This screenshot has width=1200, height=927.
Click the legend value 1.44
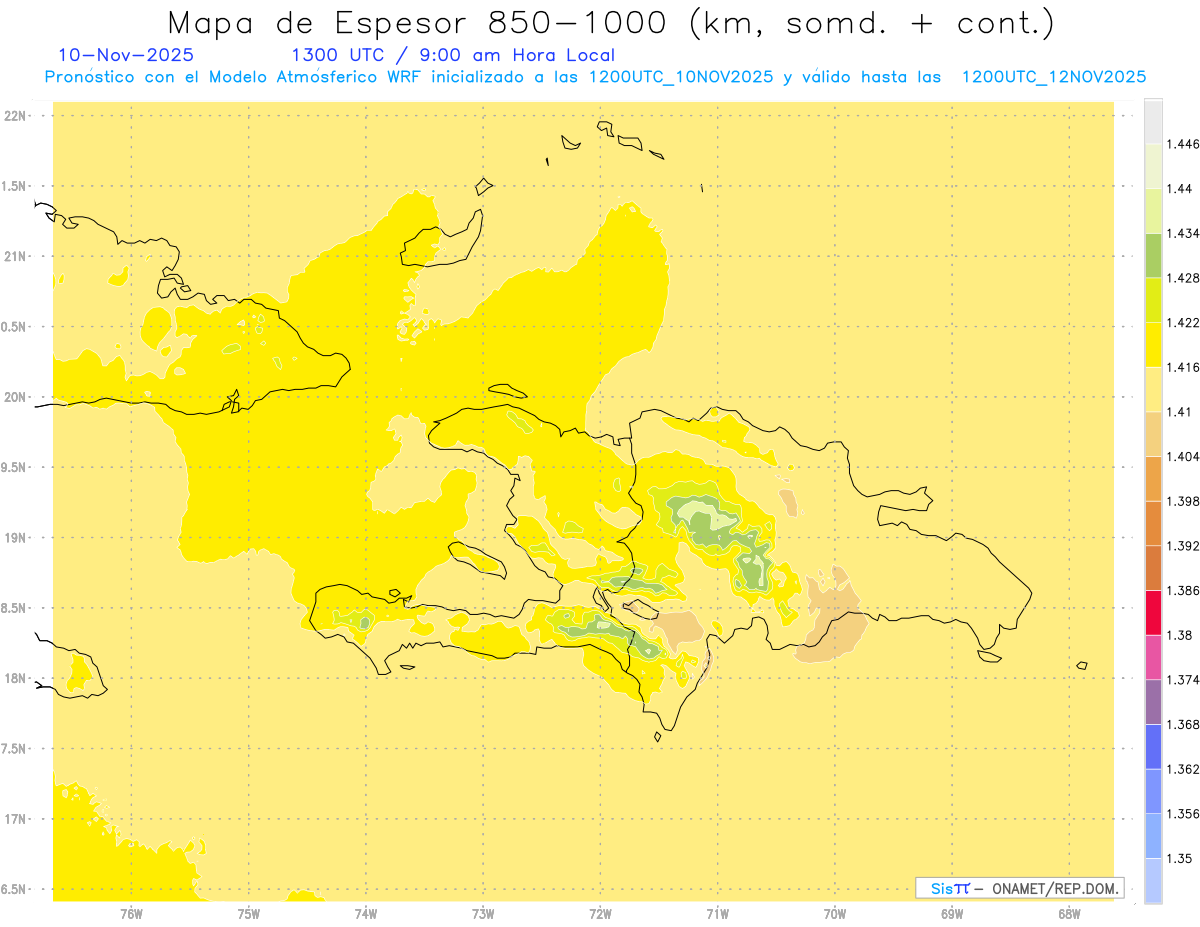click(x=1179, y=189)
